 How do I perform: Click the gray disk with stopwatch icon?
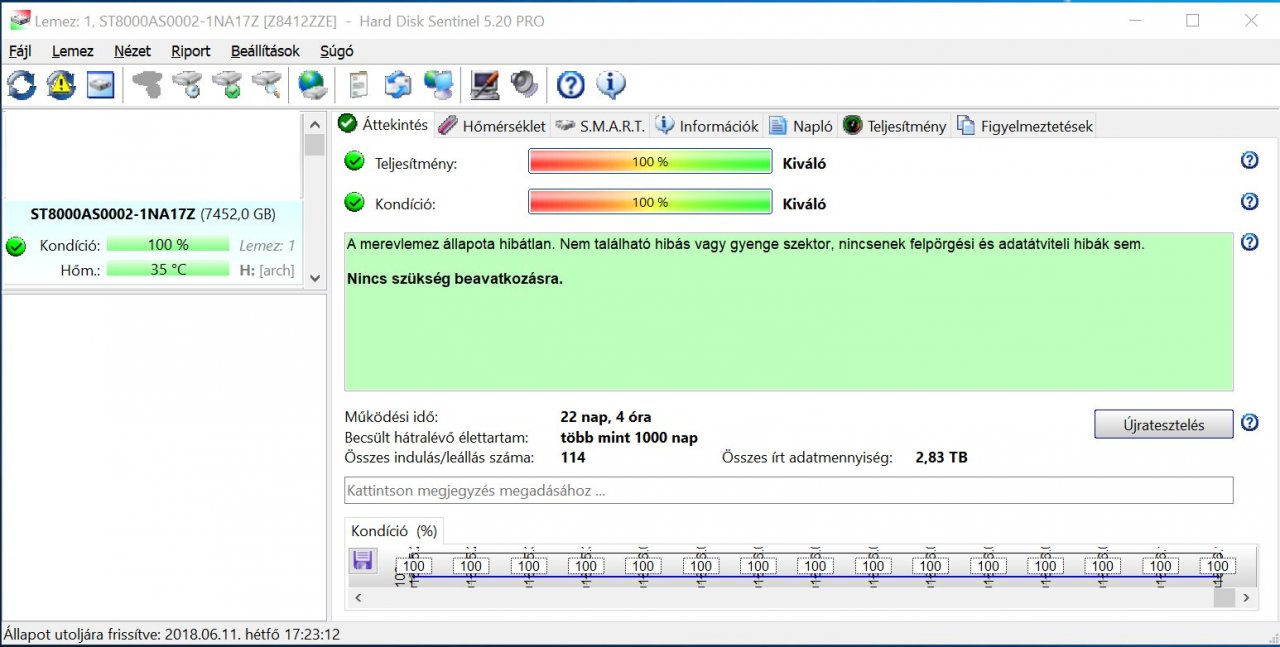187,85
